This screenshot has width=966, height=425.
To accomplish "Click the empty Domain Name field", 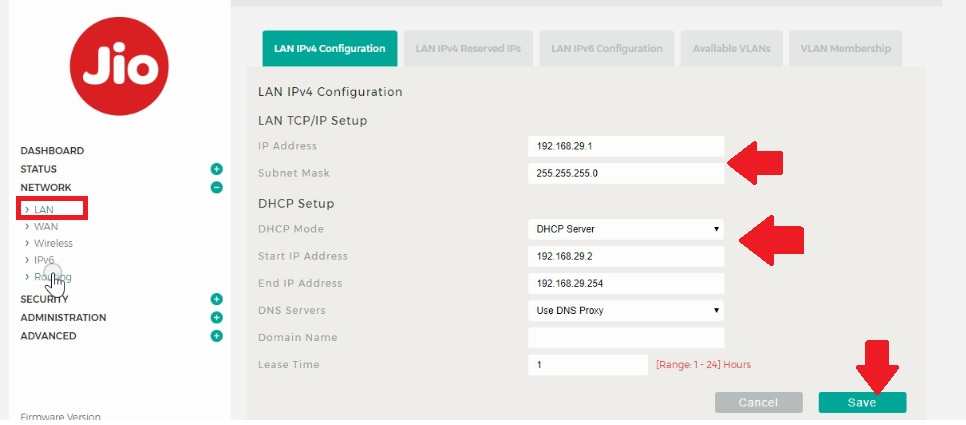I will coord(626,338).
